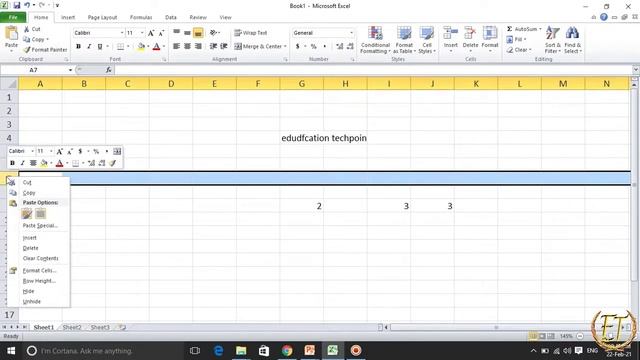Open Format as Table gallery

404,40
